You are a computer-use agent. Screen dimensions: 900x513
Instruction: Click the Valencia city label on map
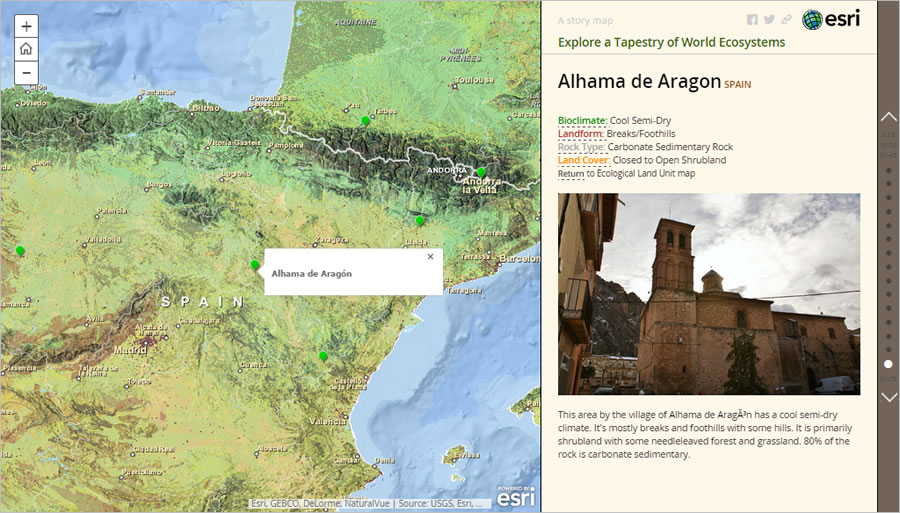click(328, 422)
